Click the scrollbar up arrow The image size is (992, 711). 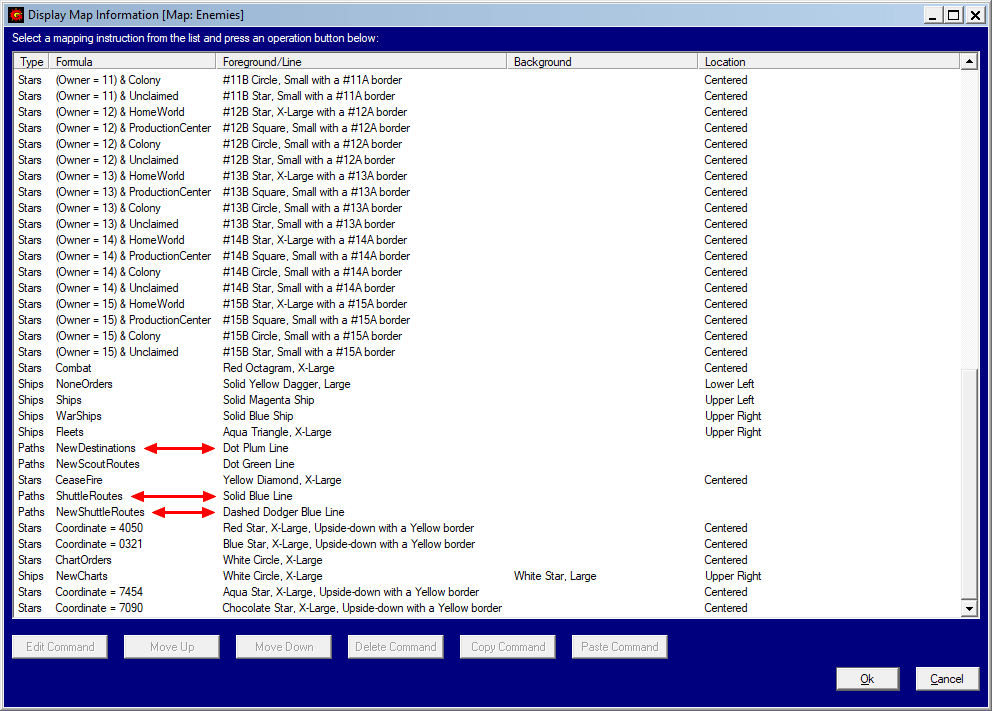968,62
